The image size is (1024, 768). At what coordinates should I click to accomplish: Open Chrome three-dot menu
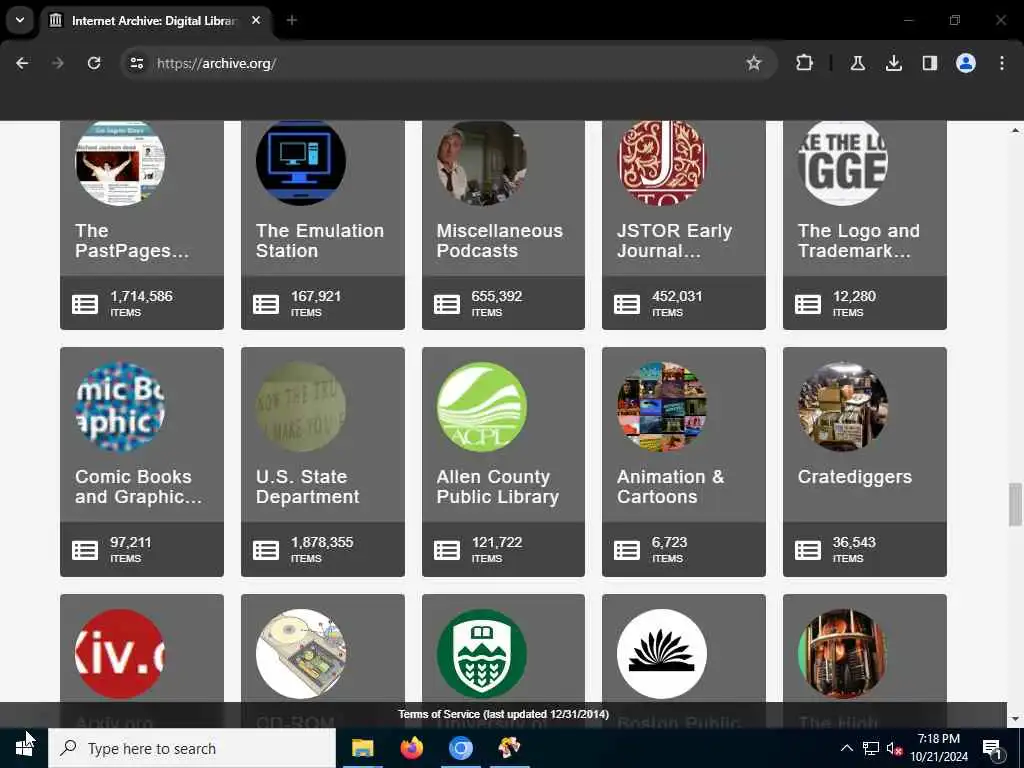(1002, 63)
